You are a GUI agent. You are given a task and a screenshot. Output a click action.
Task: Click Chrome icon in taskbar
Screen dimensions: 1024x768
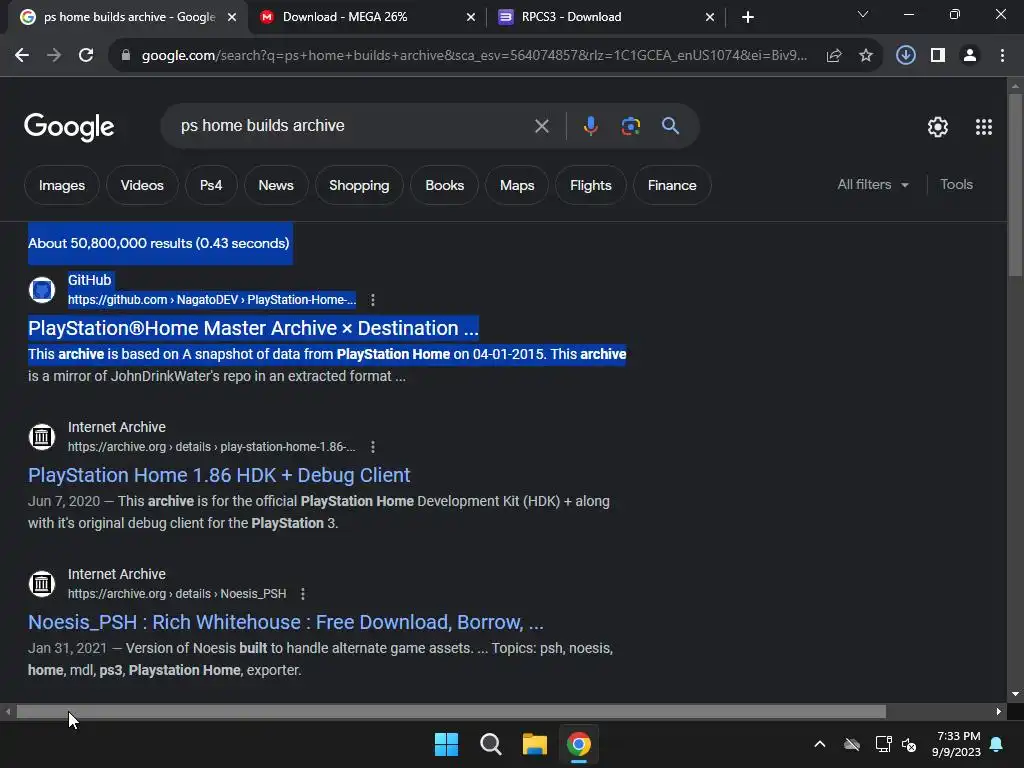point(579,744)
